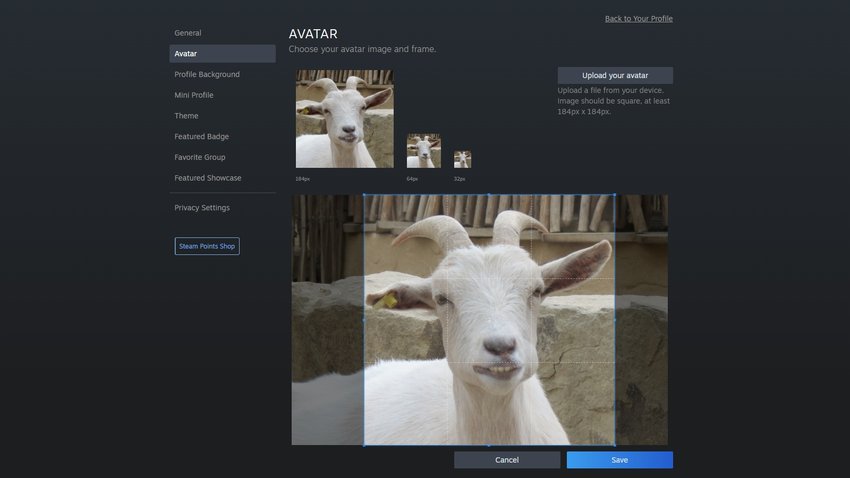Go to Profile Background settings
850x478 pixels.
pyautogui.click(x=207, y=74)
